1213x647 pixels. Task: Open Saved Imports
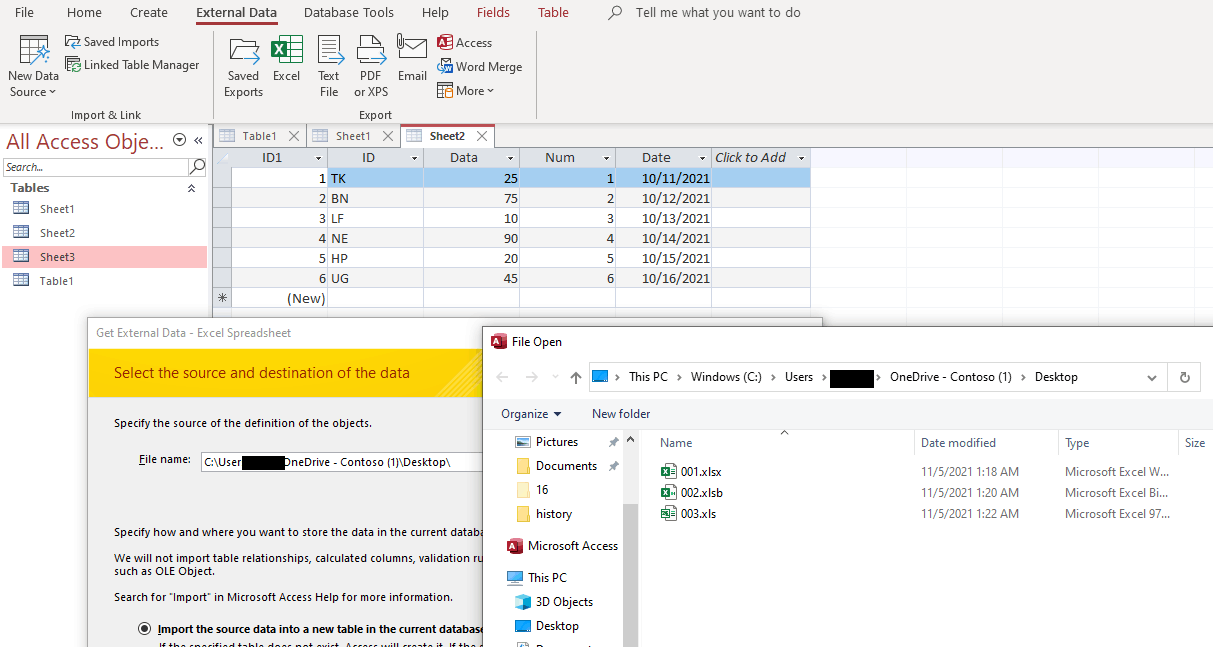click(x=112, y=42)
